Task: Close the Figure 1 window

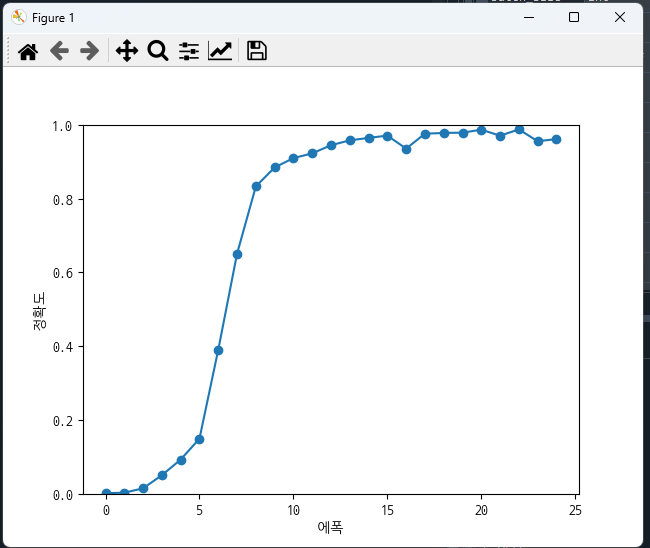Action: [x=620, y=17]
